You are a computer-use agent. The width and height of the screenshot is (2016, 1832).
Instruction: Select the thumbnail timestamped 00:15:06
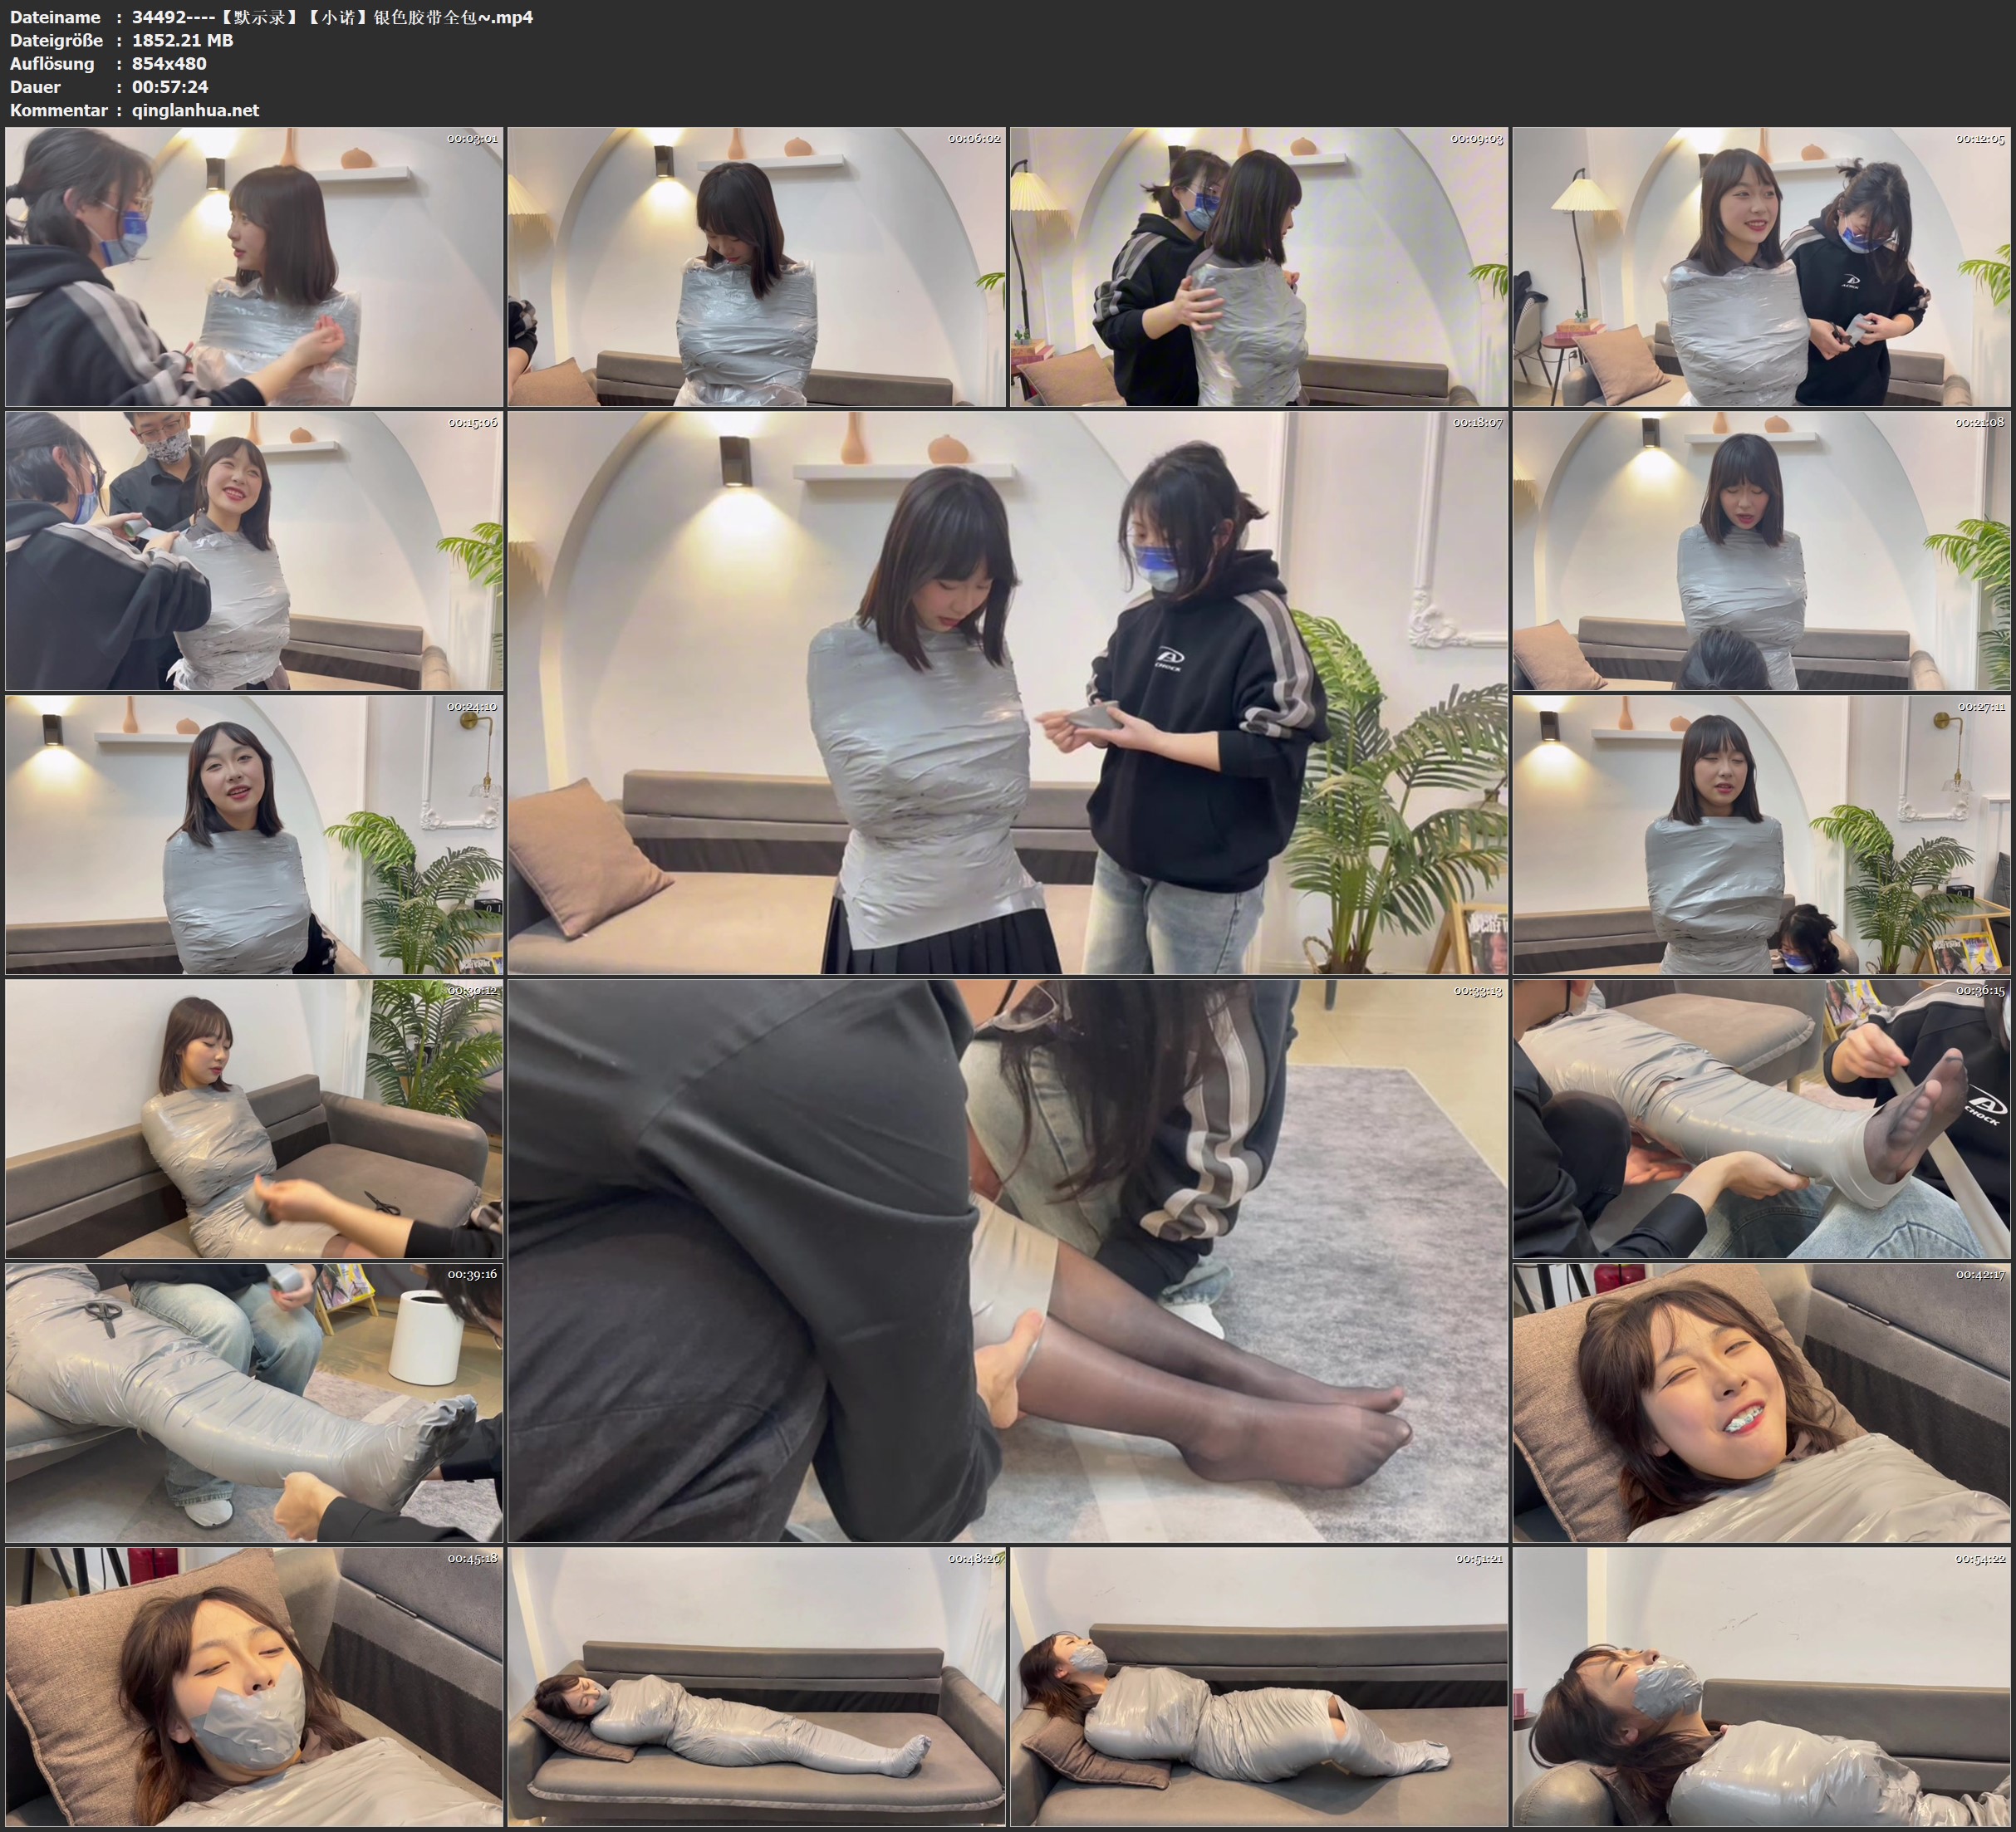coord(254,550)
